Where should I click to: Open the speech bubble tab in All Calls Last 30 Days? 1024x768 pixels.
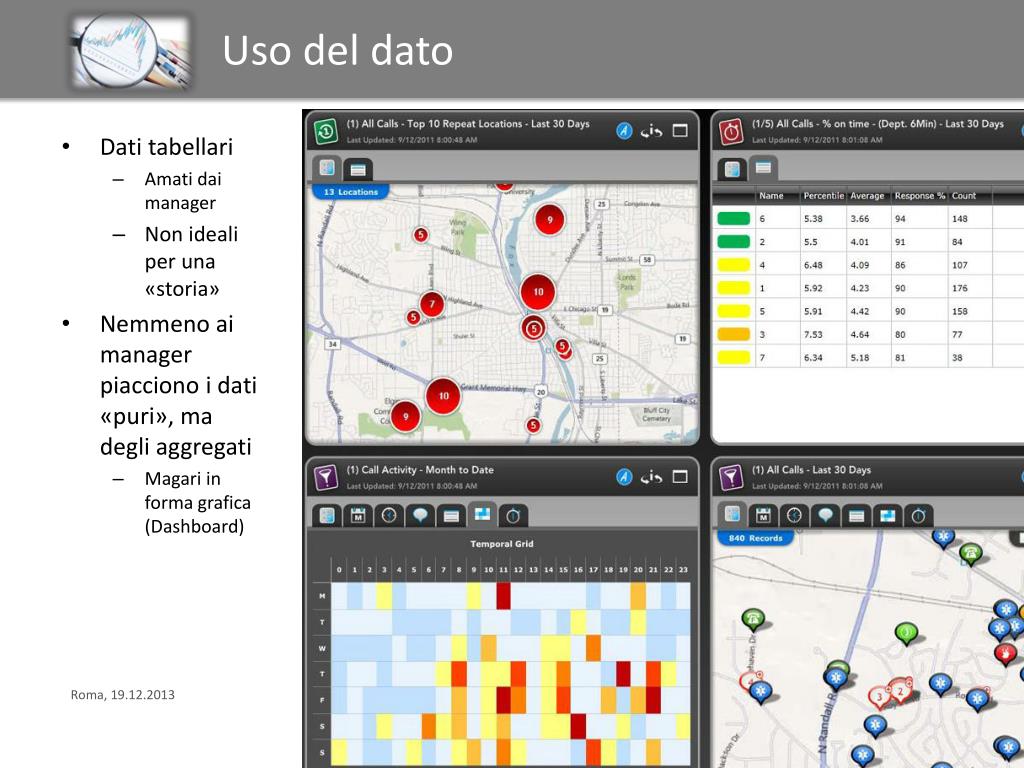point(825,516)
